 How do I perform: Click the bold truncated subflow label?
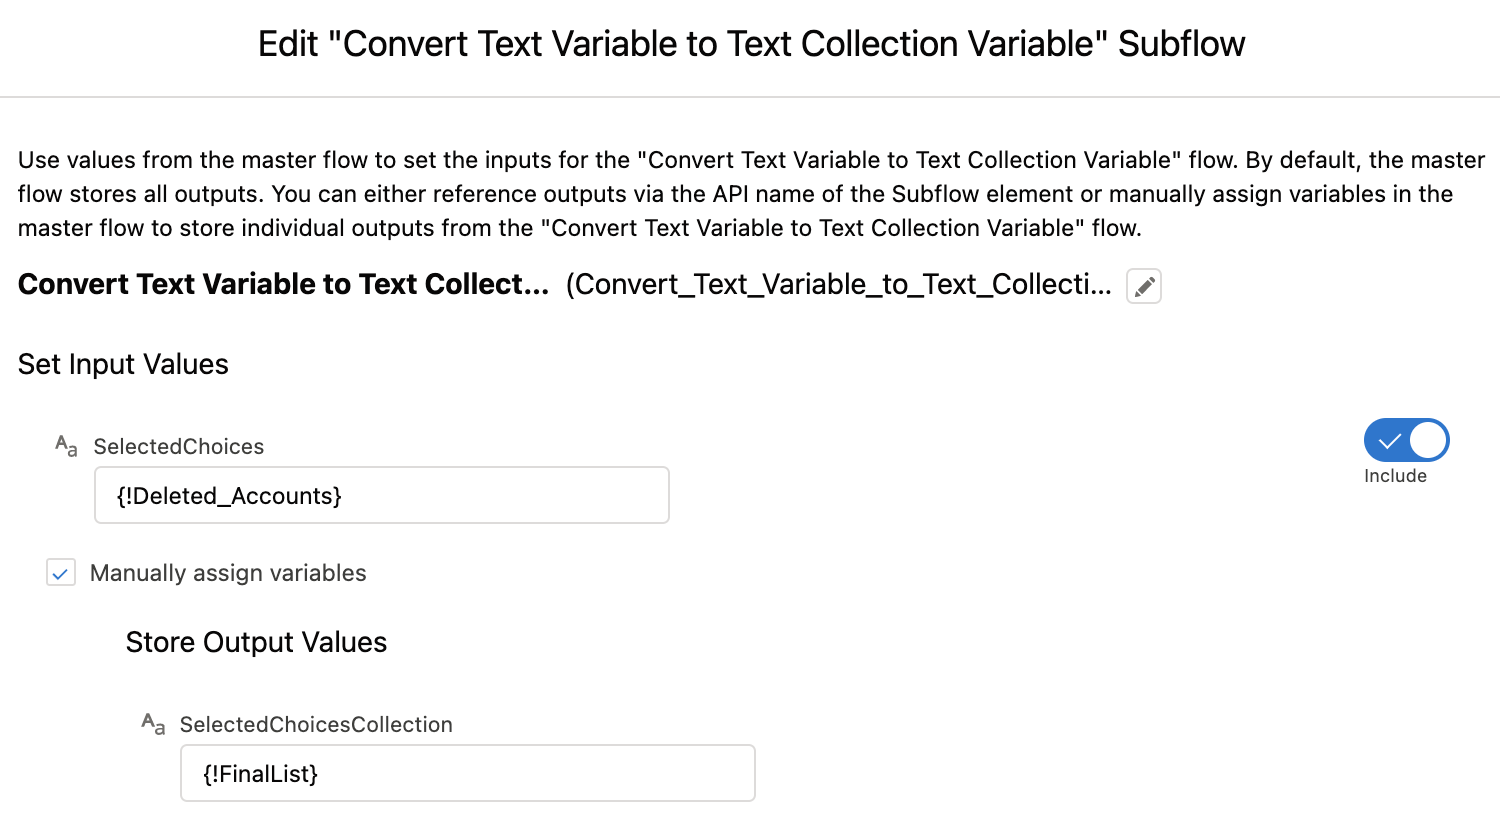click(283, 285)
